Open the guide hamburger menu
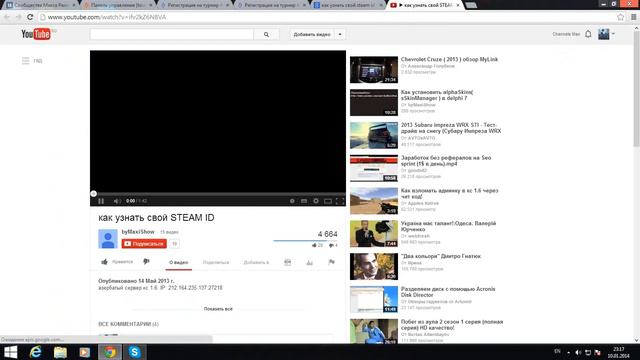Image resolution: width=640 pixels, height=360 pixels. [x=25, y=61]
